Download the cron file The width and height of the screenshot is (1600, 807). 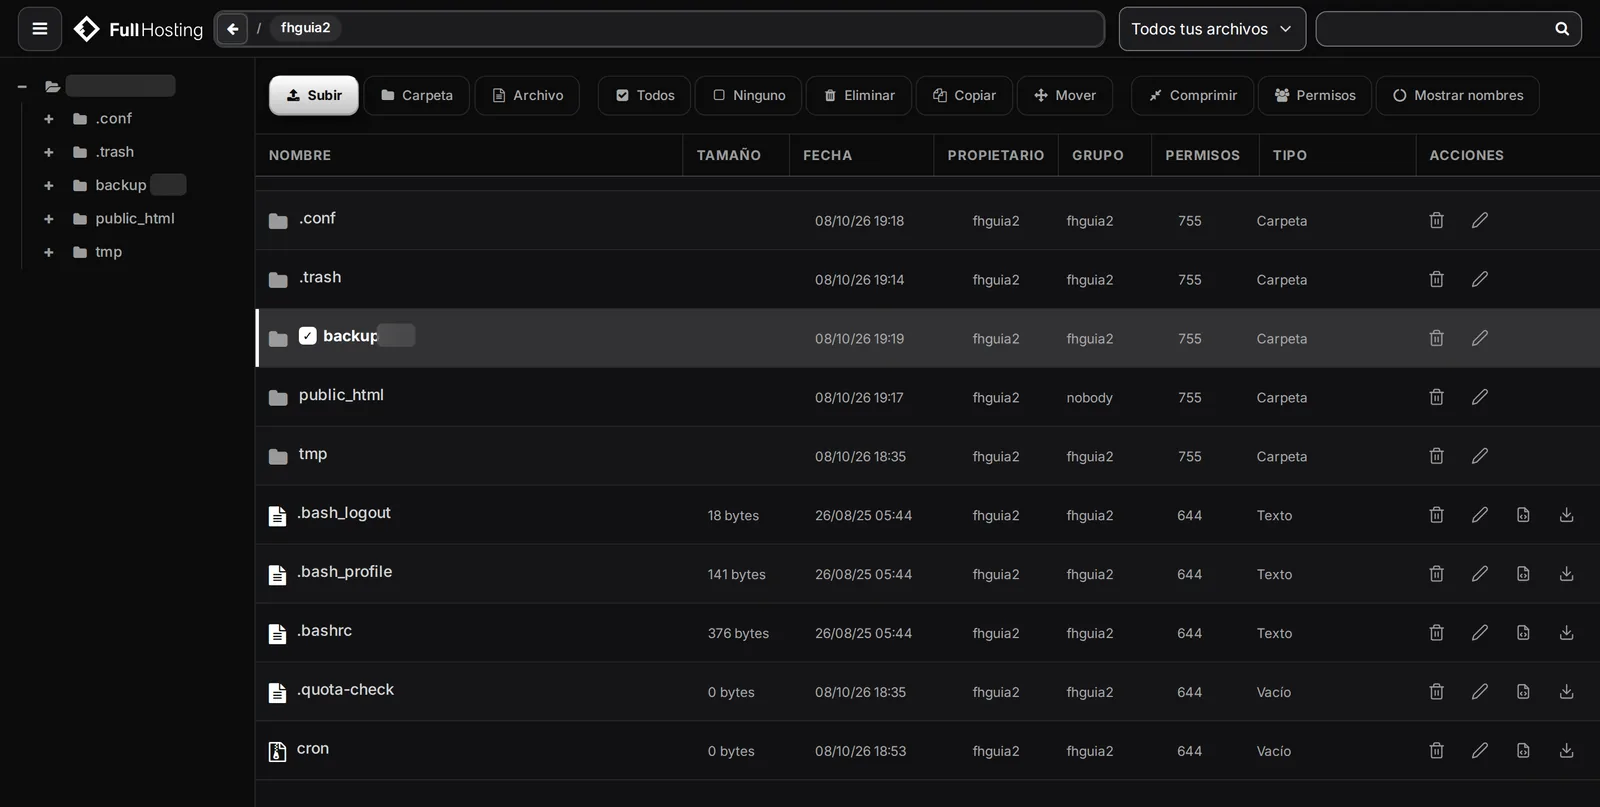pos(1567,750)
